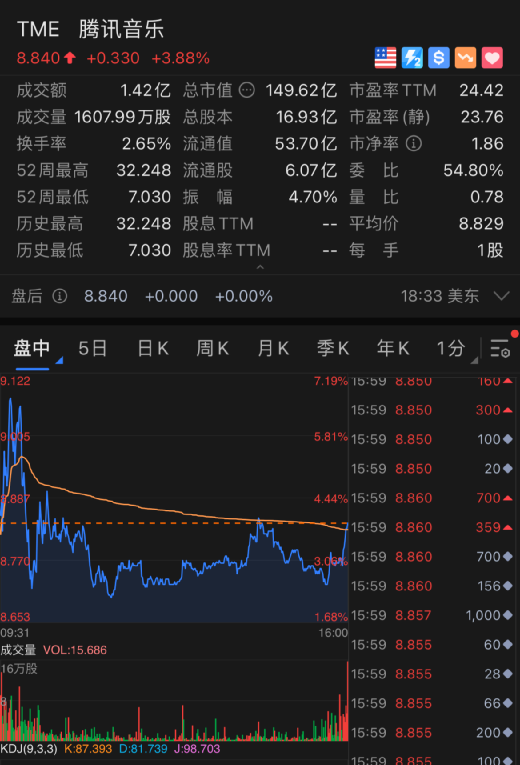Switch to the 年K yearly chart tab
The width and height of the screenshot is (520, 765).
coord(393,348)
